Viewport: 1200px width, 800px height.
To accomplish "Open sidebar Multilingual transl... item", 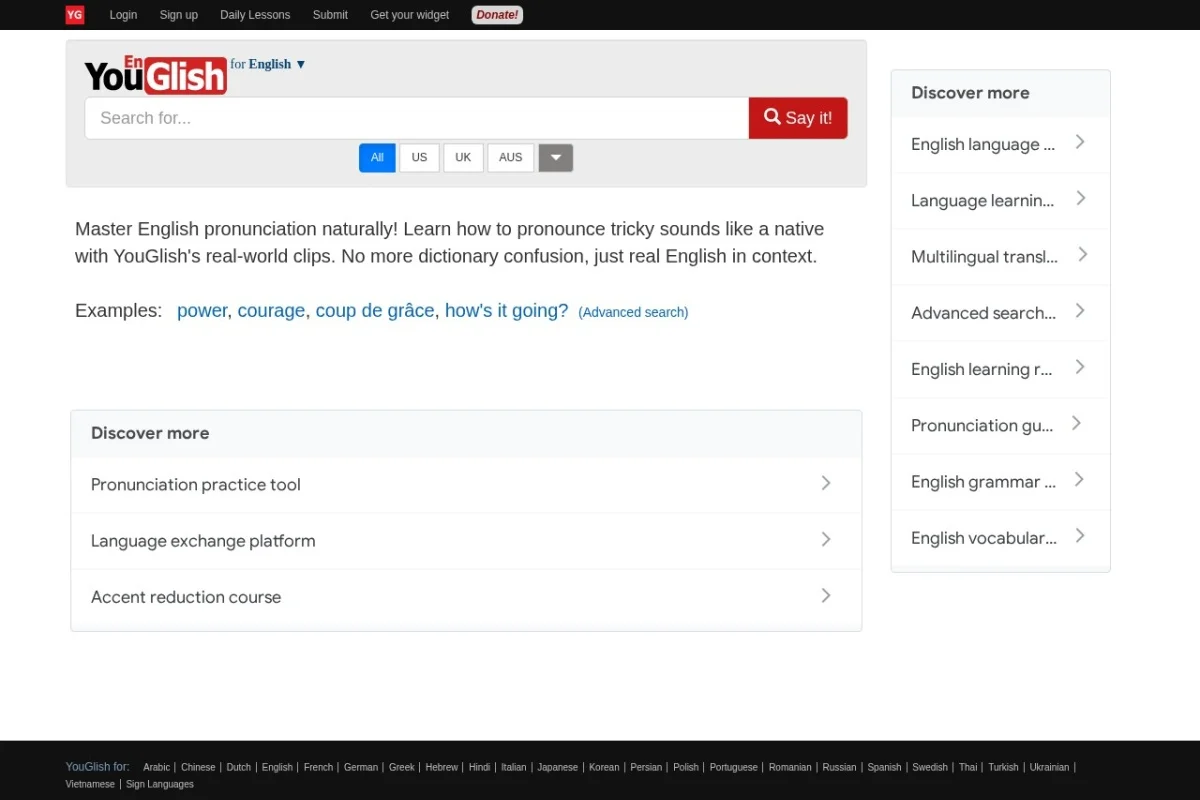I will [1000, 257].
